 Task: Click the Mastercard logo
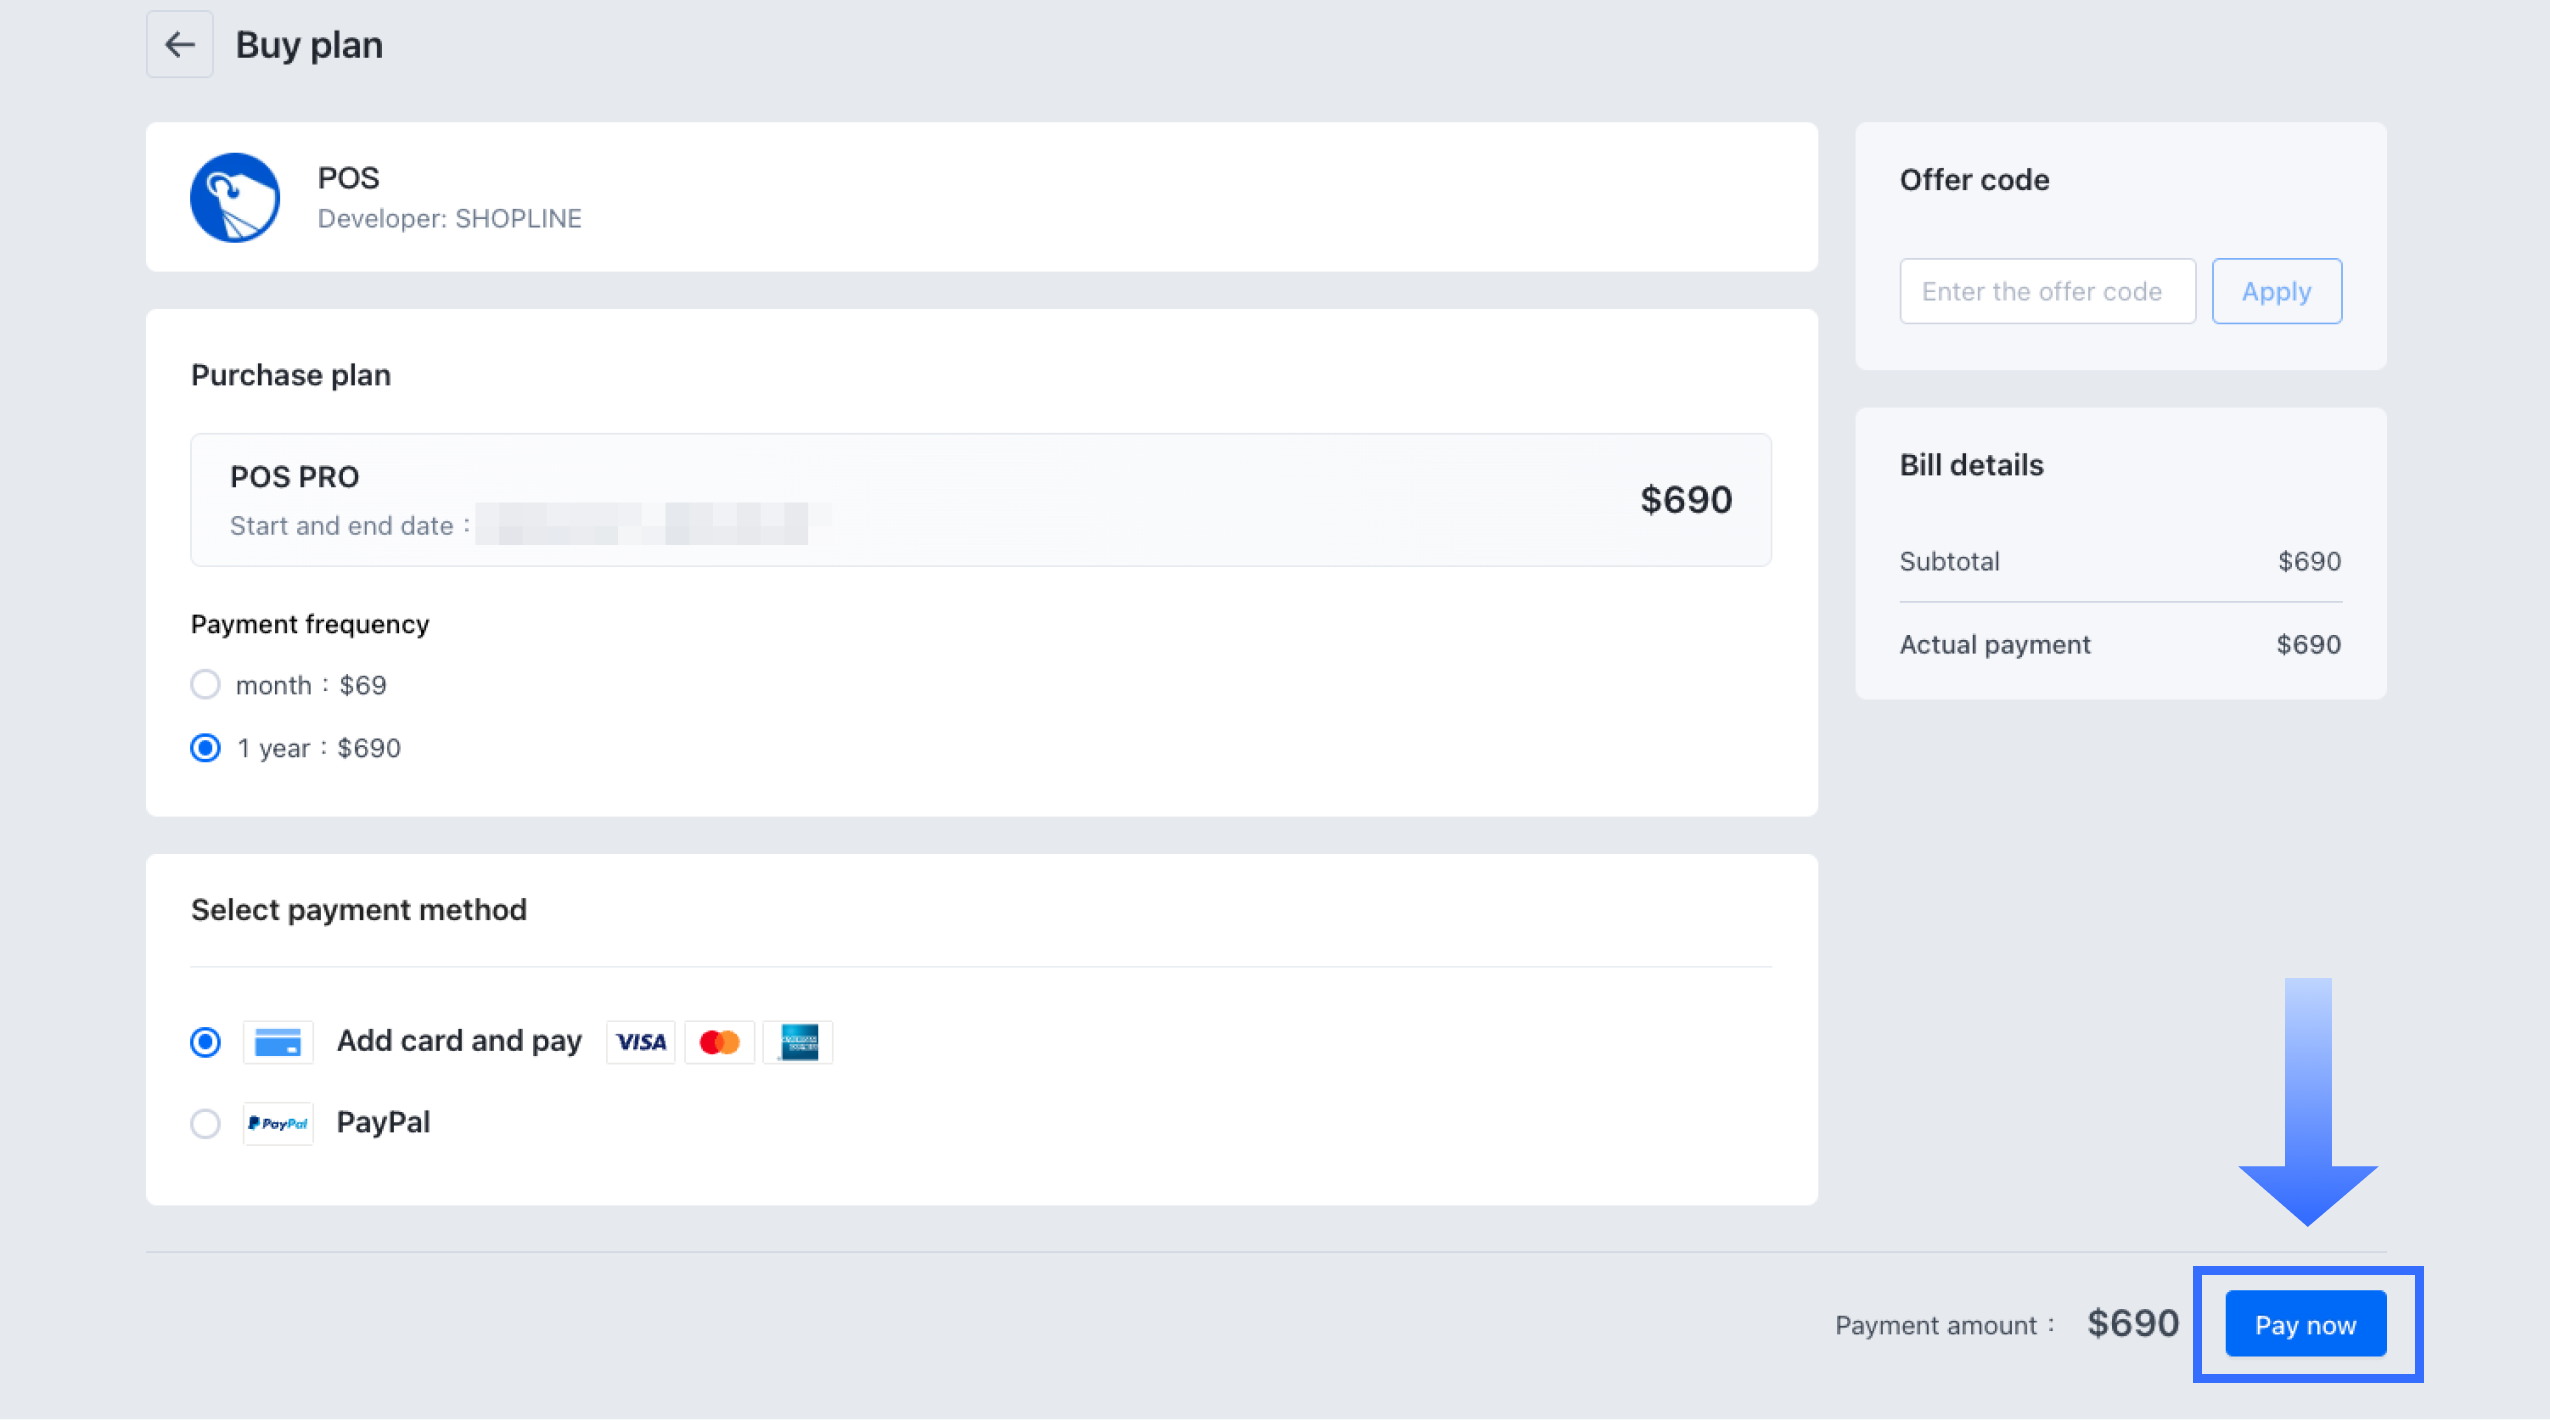[719, 1042]
